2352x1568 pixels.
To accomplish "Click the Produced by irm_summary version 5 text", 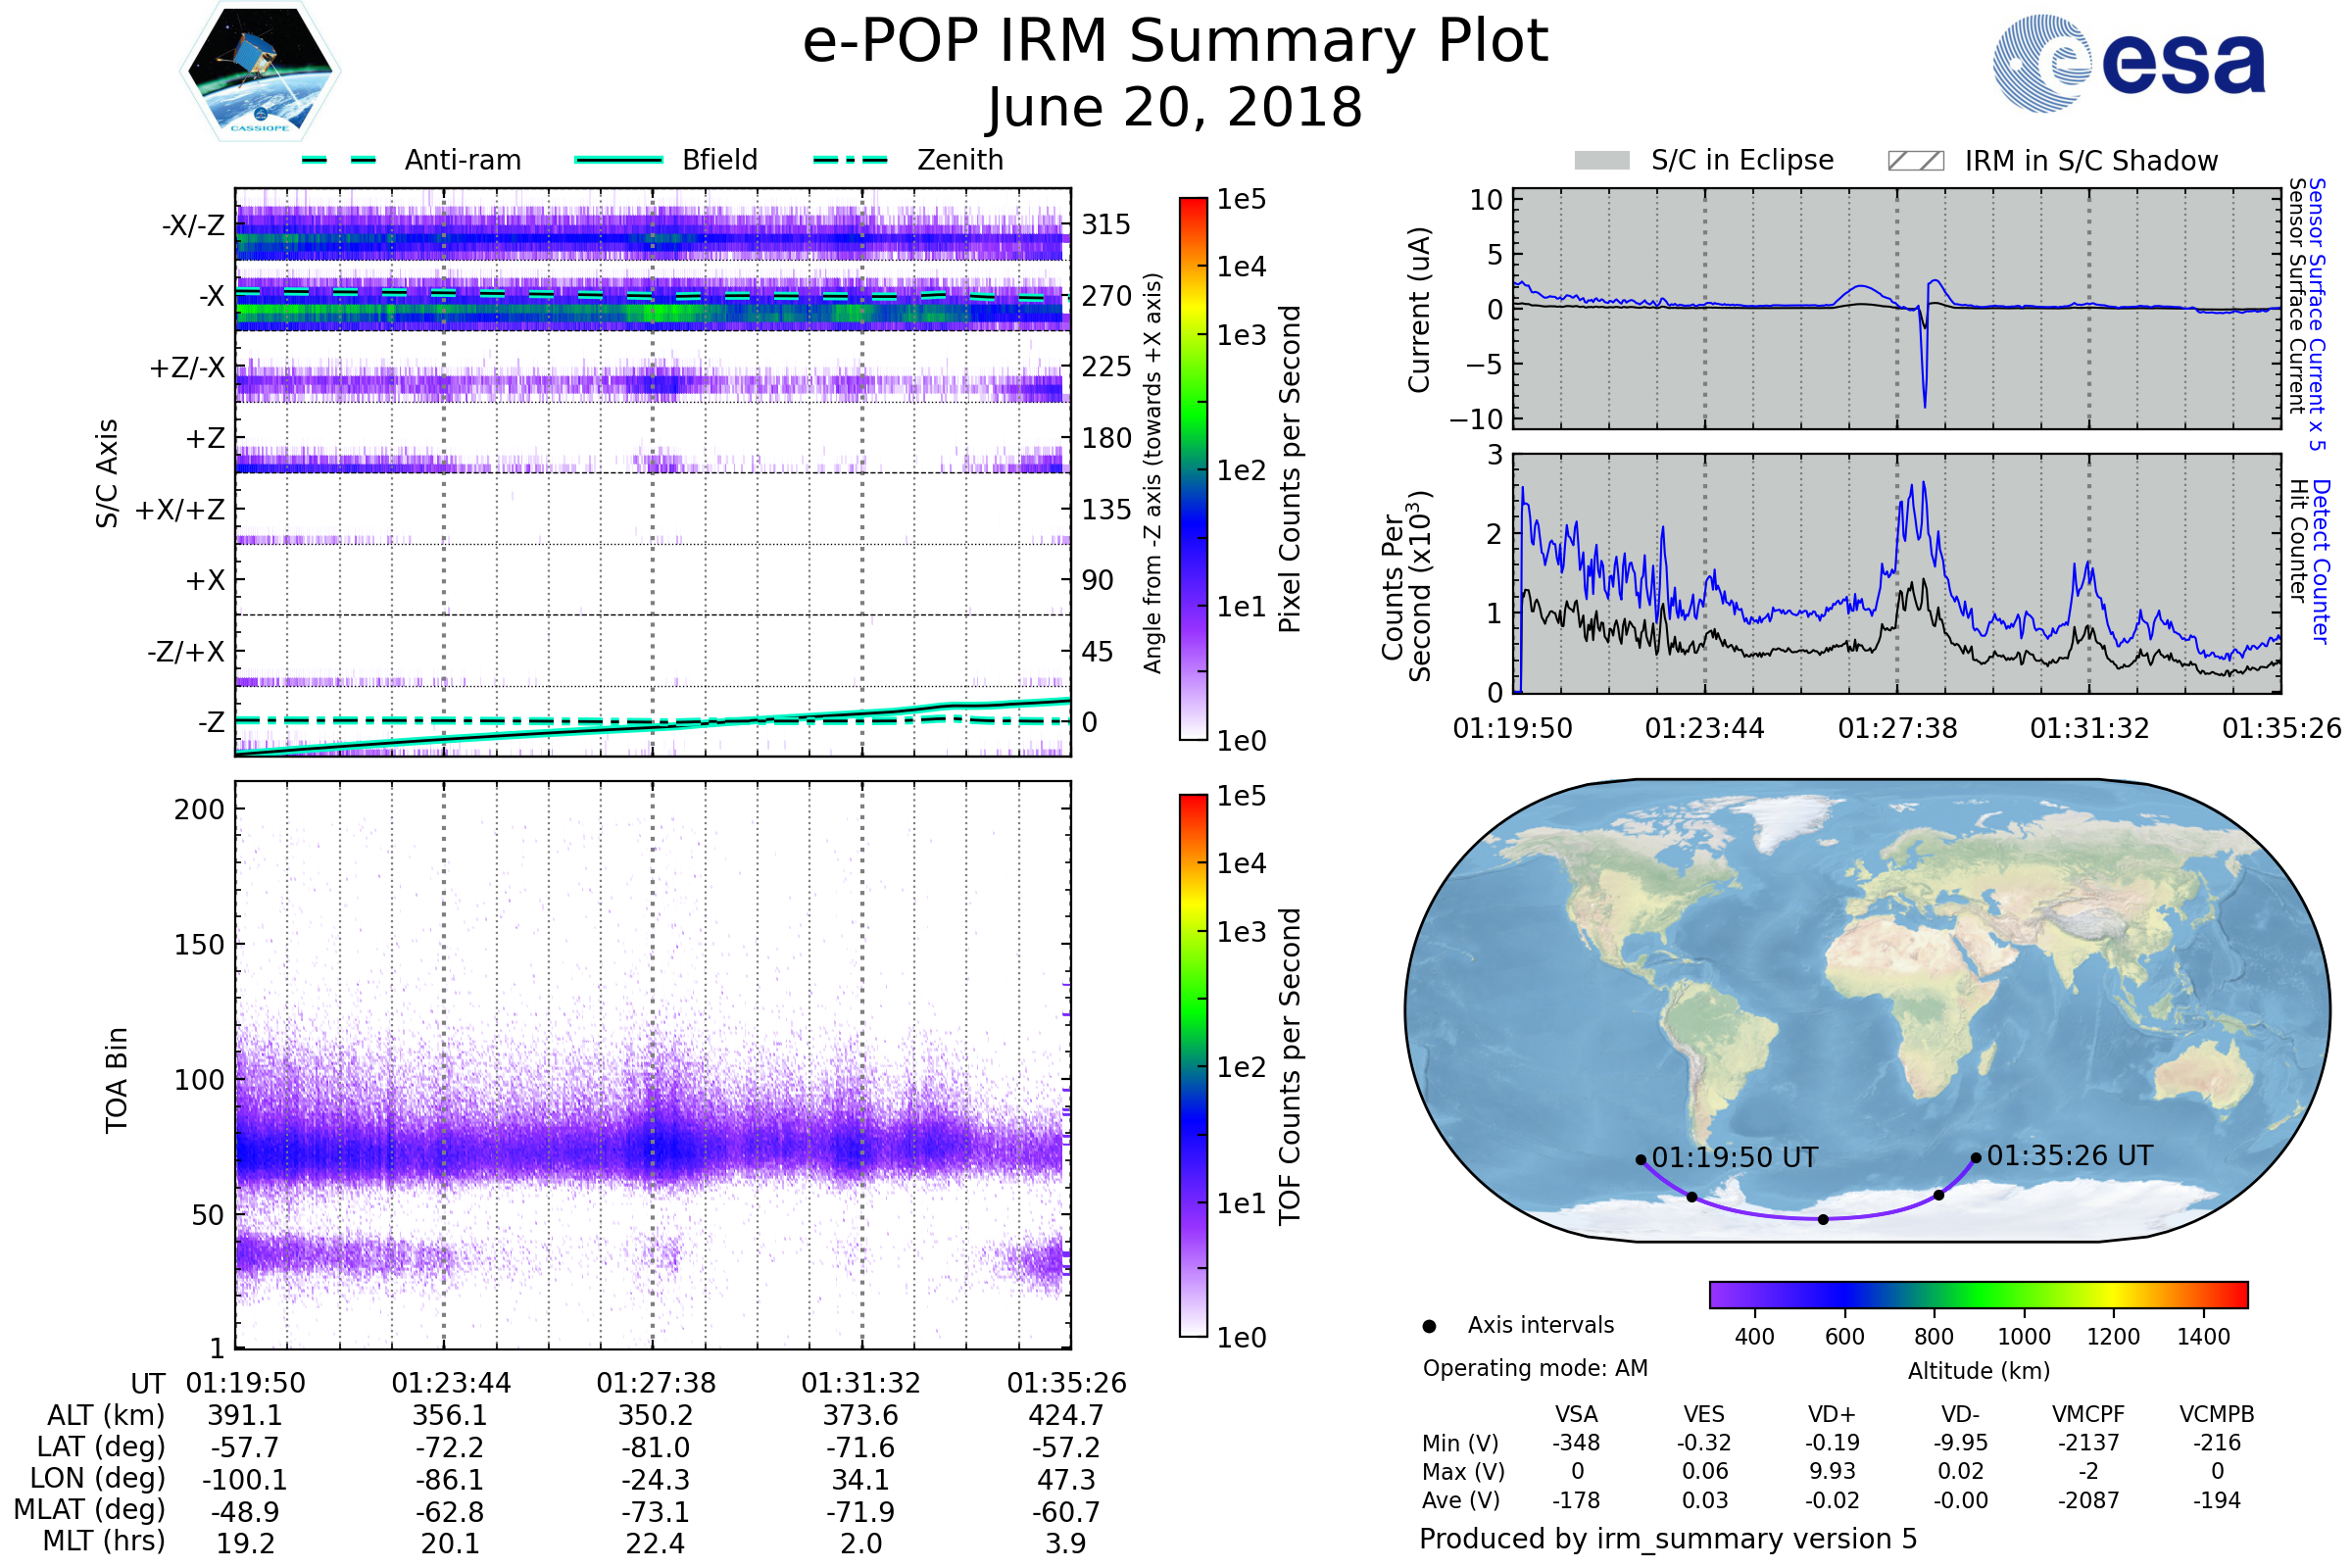I will tap(1668, 1539).
